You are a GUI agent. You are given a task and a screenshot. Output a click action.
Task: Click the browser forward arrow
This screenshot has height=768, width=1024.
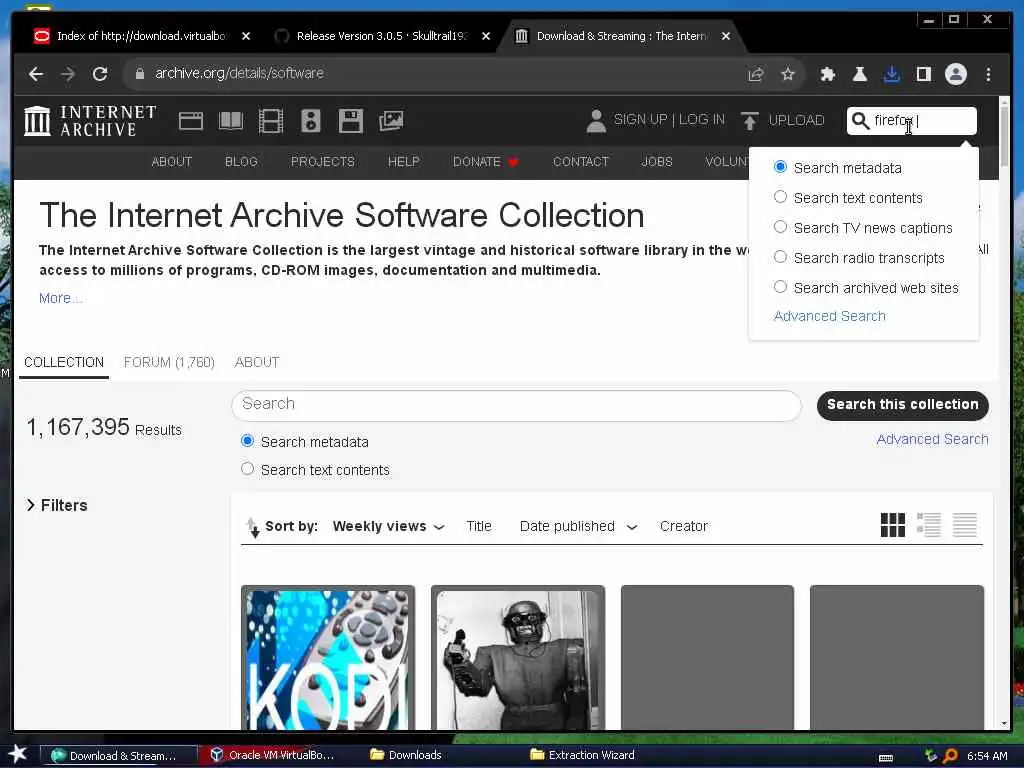pos(68,74)
